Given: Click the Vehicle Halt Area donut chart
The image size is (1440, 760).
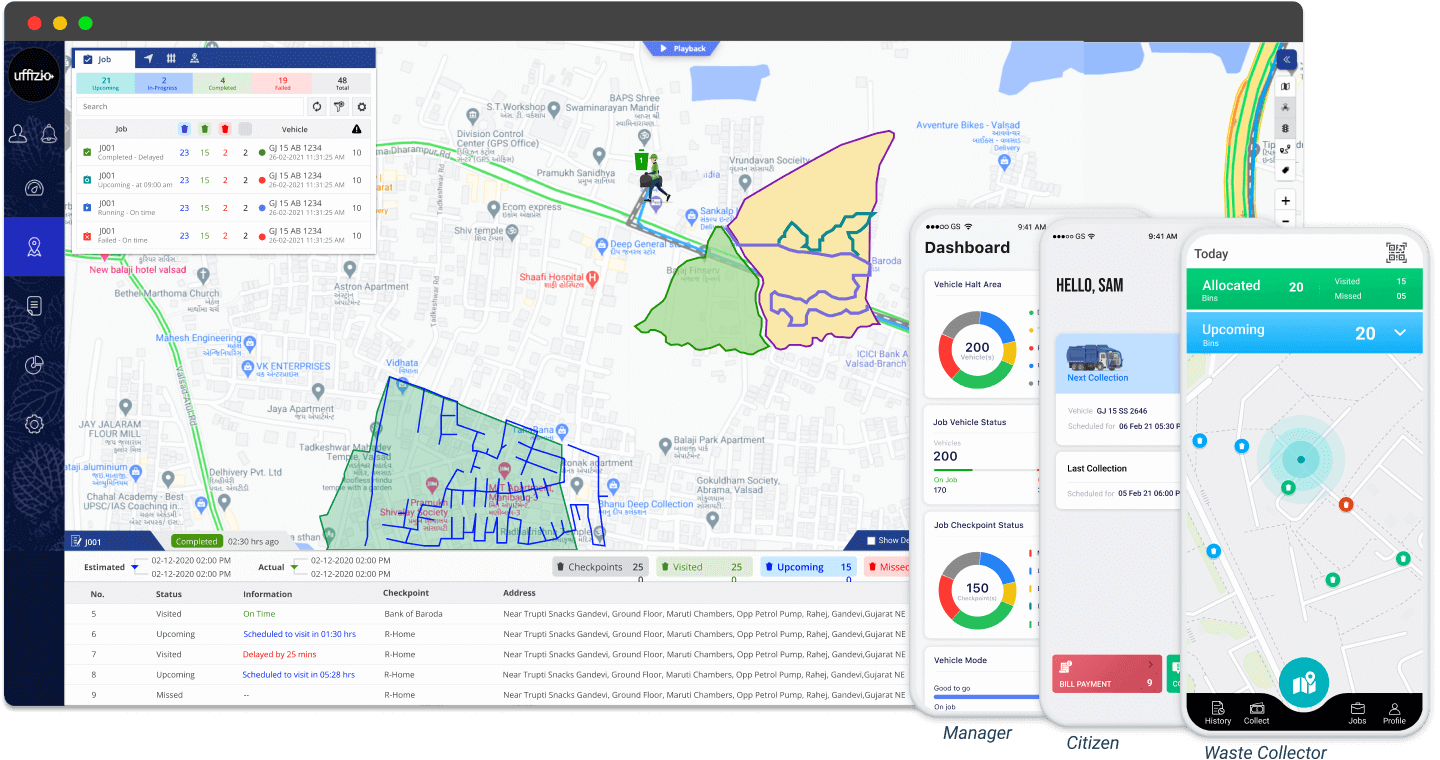Looking at the screenshot, I should click(x=976, y=349).
